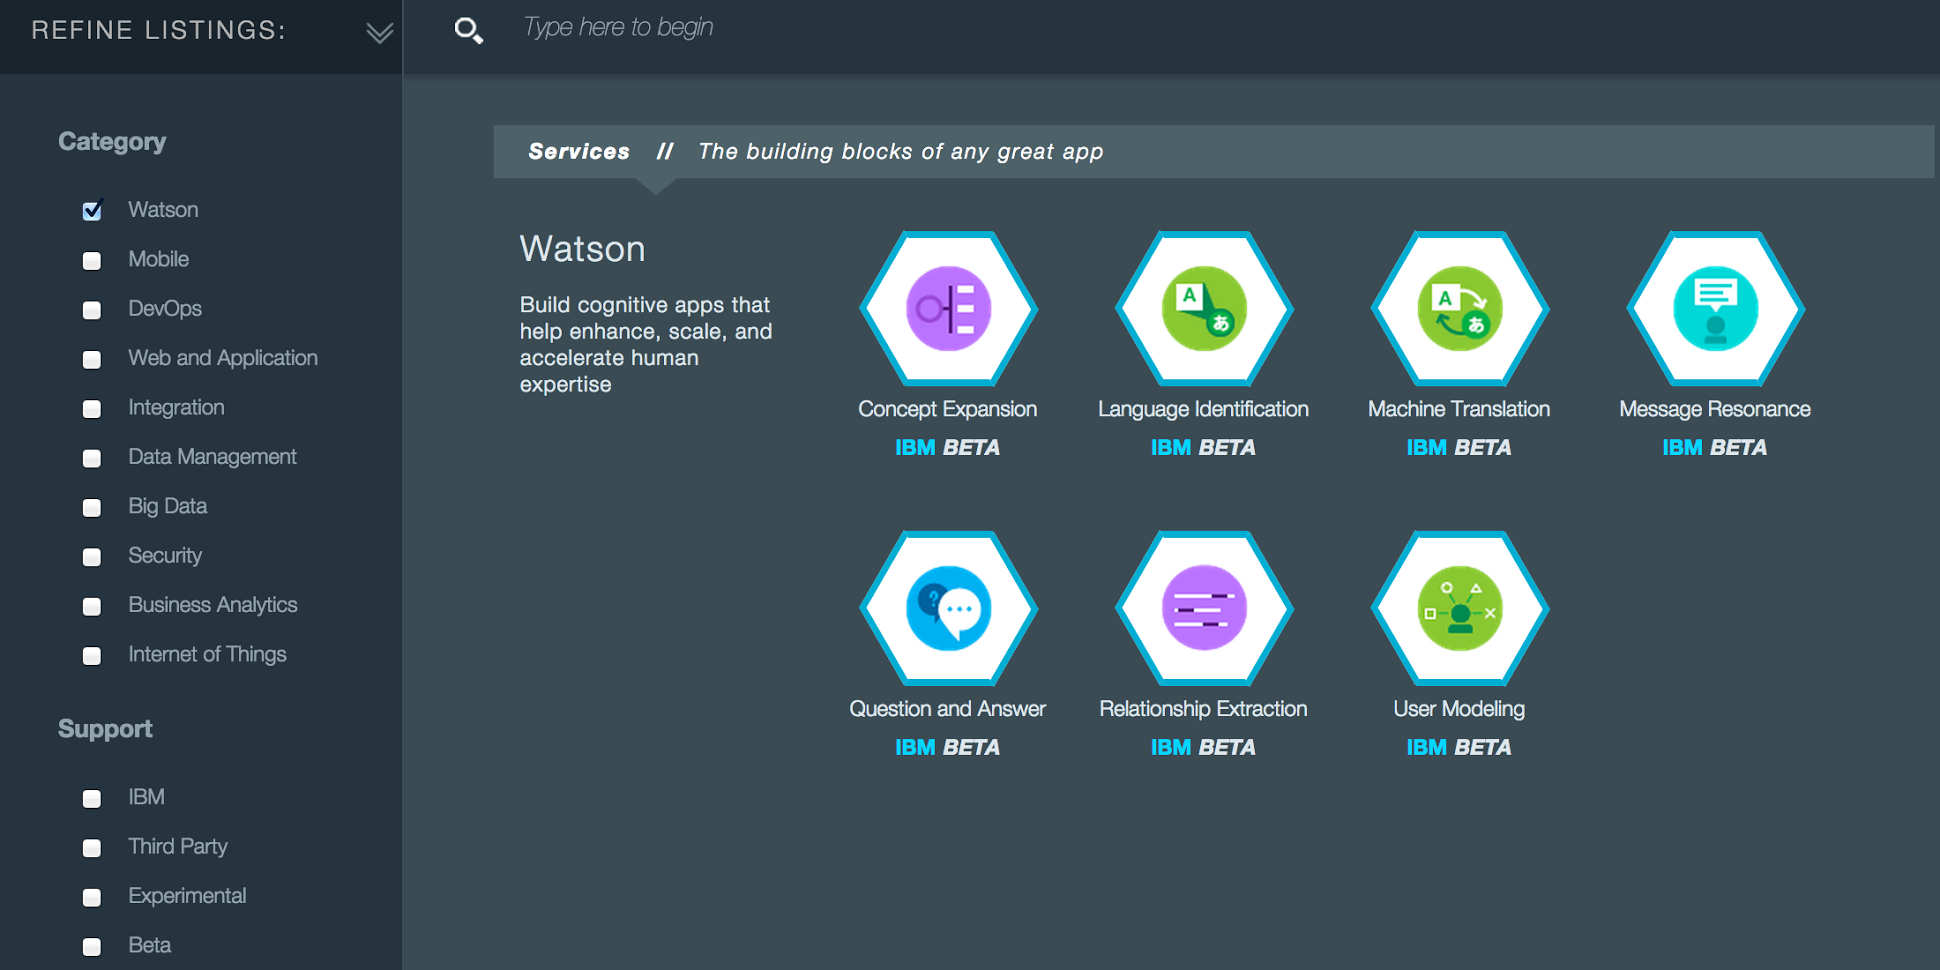Open the Language Identification service icon
The image size is (1940, 970).
pyautogui.click(x=1204, y=309)
